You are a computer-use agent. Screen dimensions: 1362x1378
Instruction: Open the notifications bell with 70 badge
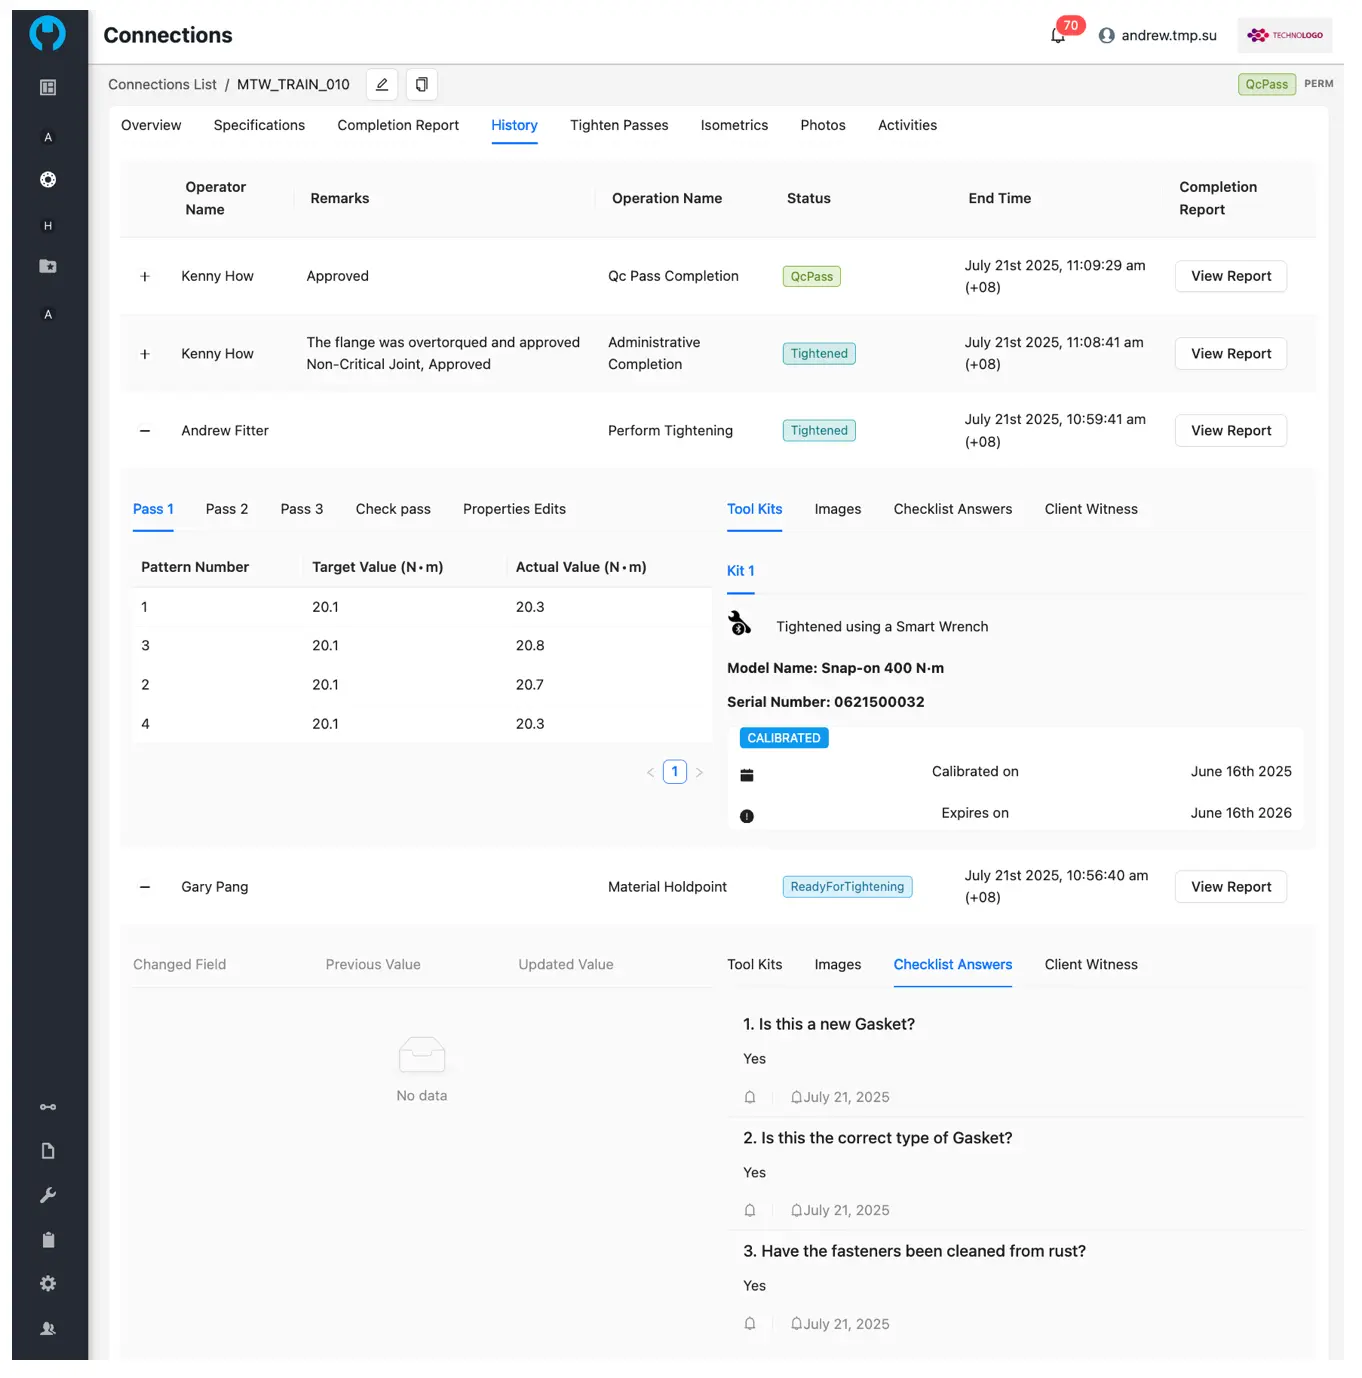tap(1057, 36)
